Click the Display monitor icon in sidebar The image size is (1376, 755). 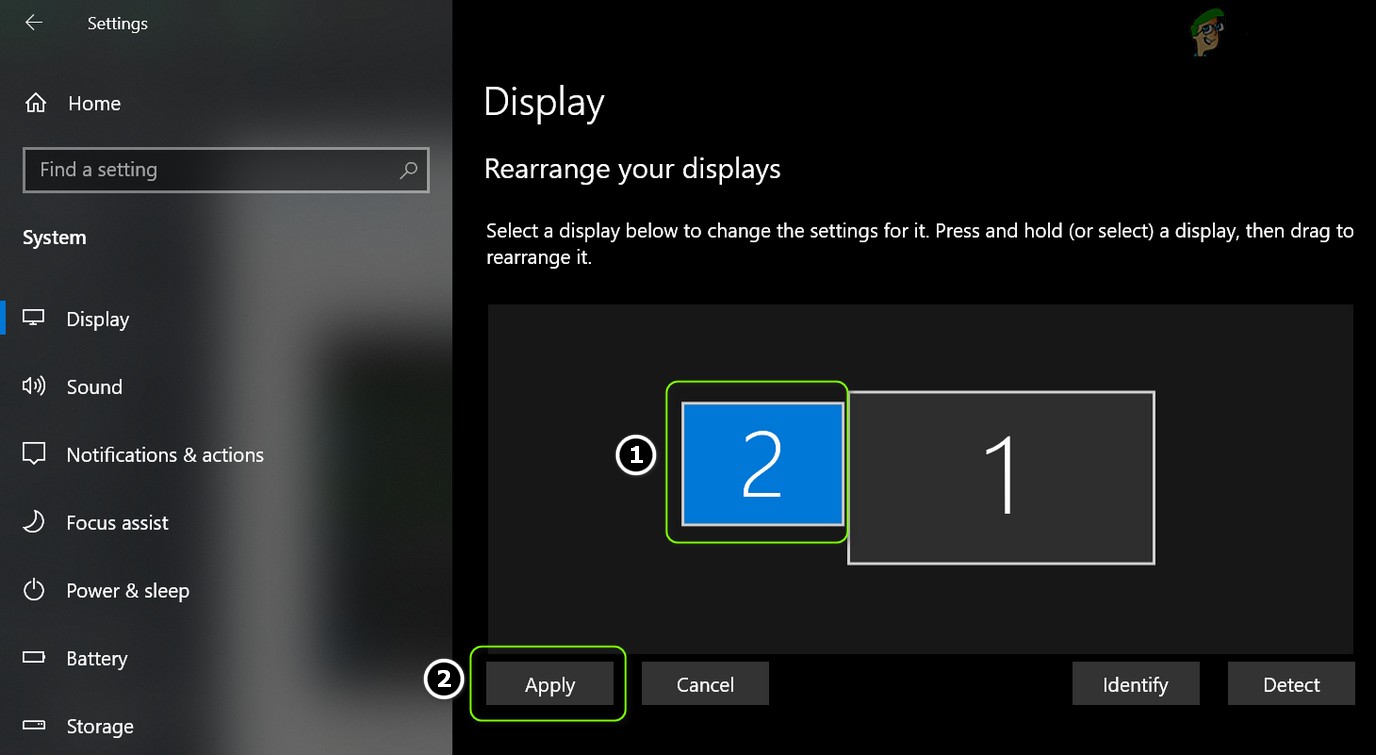pos(34,318)
